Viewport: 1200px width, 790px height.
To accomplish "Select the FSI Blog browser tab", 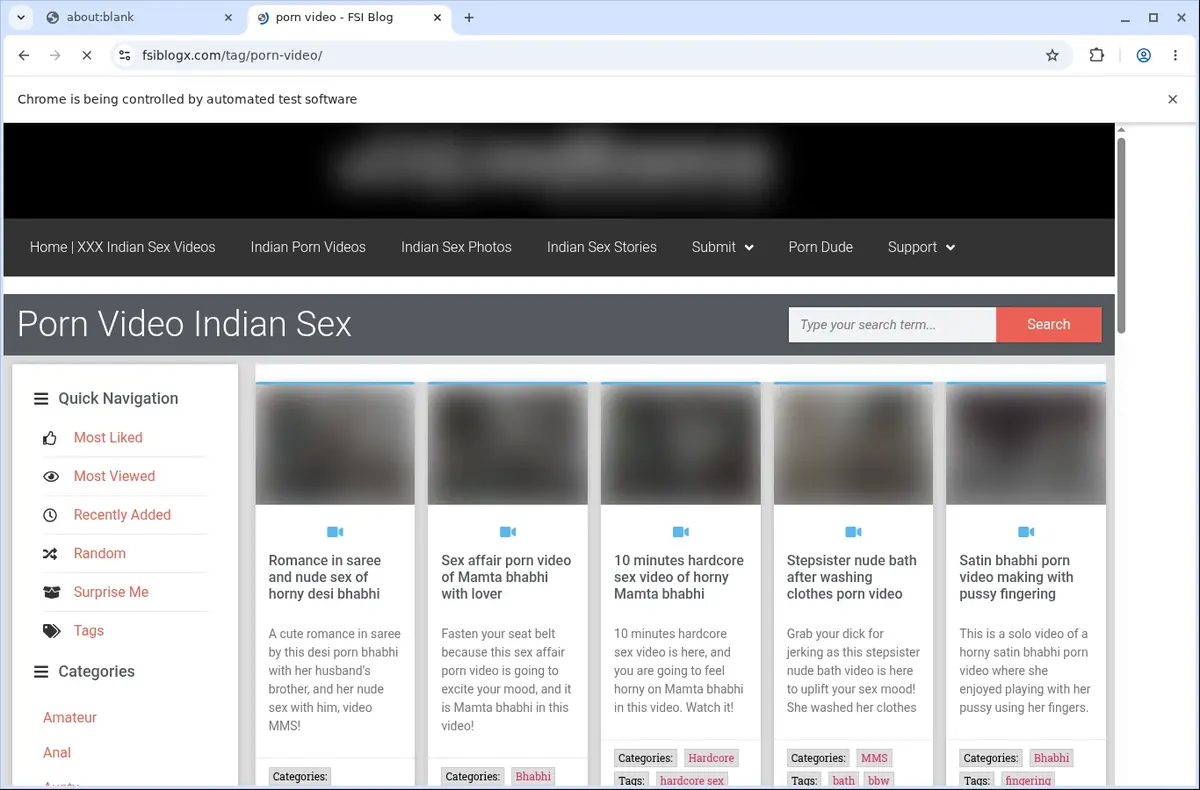I will (345, 17).
